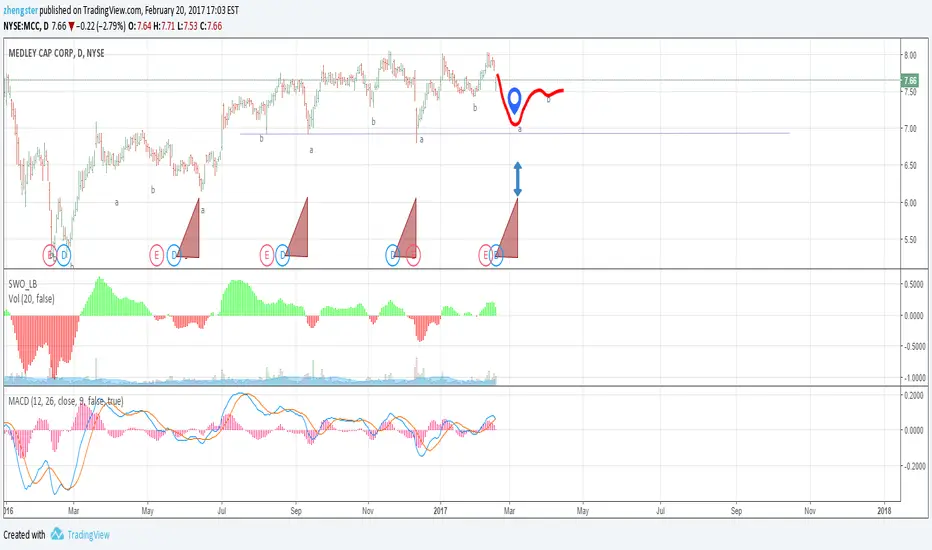This screenshot has width=932, height=550.
Task: Click the 8.00 price axis label
Action: pyautogui.click(x=910, y=55)
